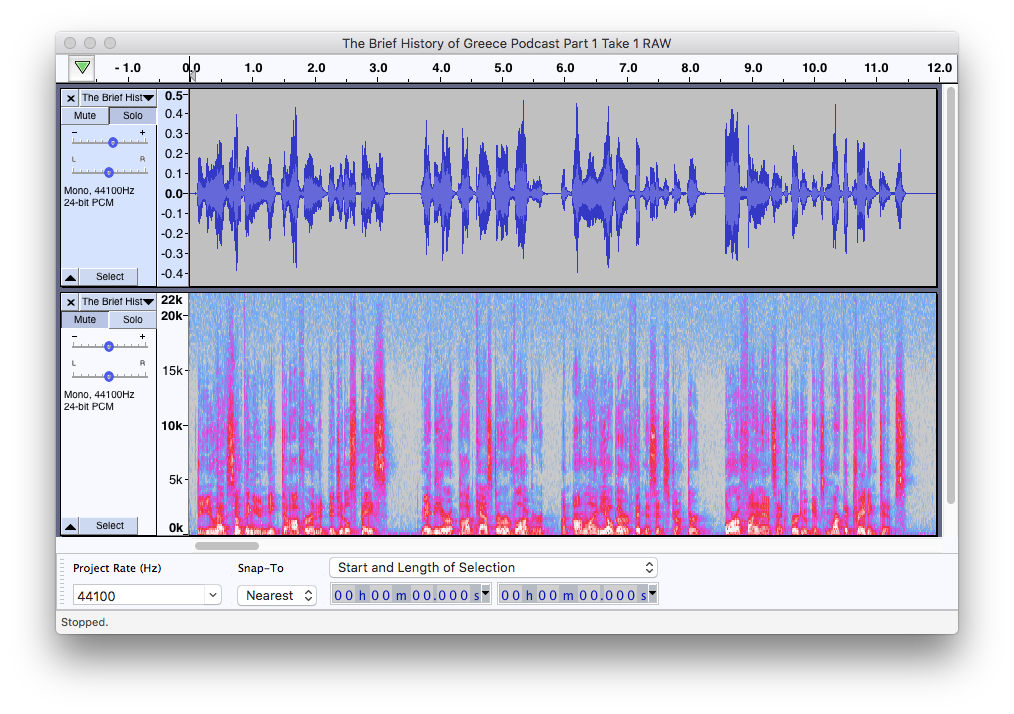Open the Project Rate 44100 dropdown
This screenshot has height=714, width=1014.
coord(212,596)
